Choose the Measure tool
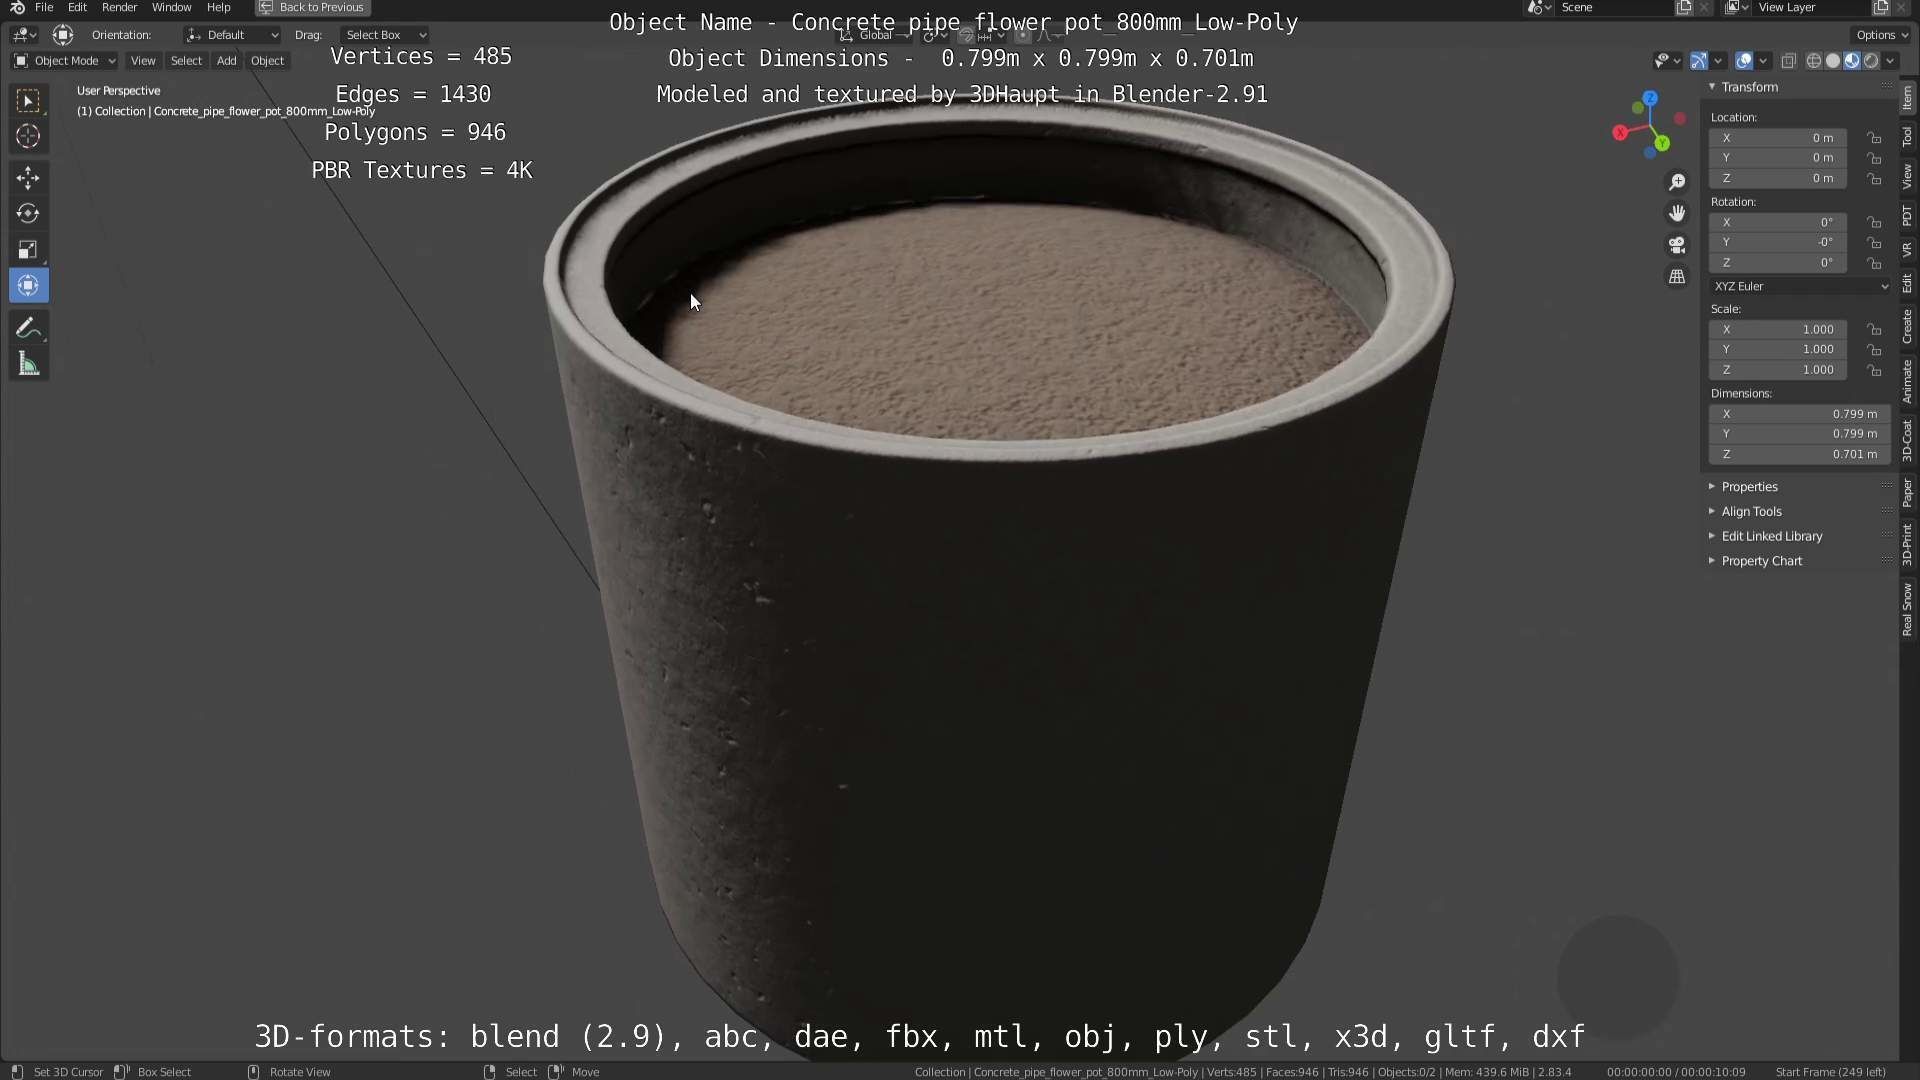1920x1080 pixels. [x=28, y=364]
